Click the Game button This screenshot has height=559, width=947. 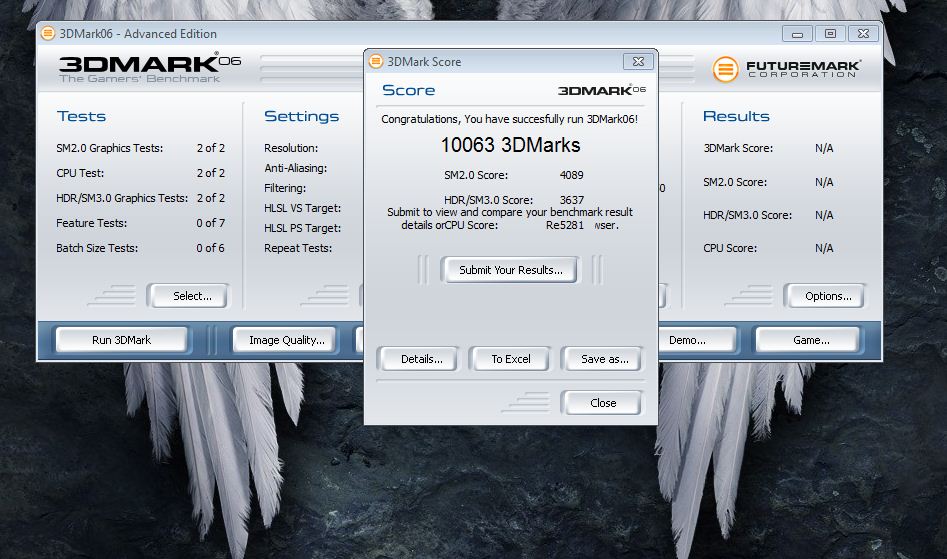tap(809, 340)
